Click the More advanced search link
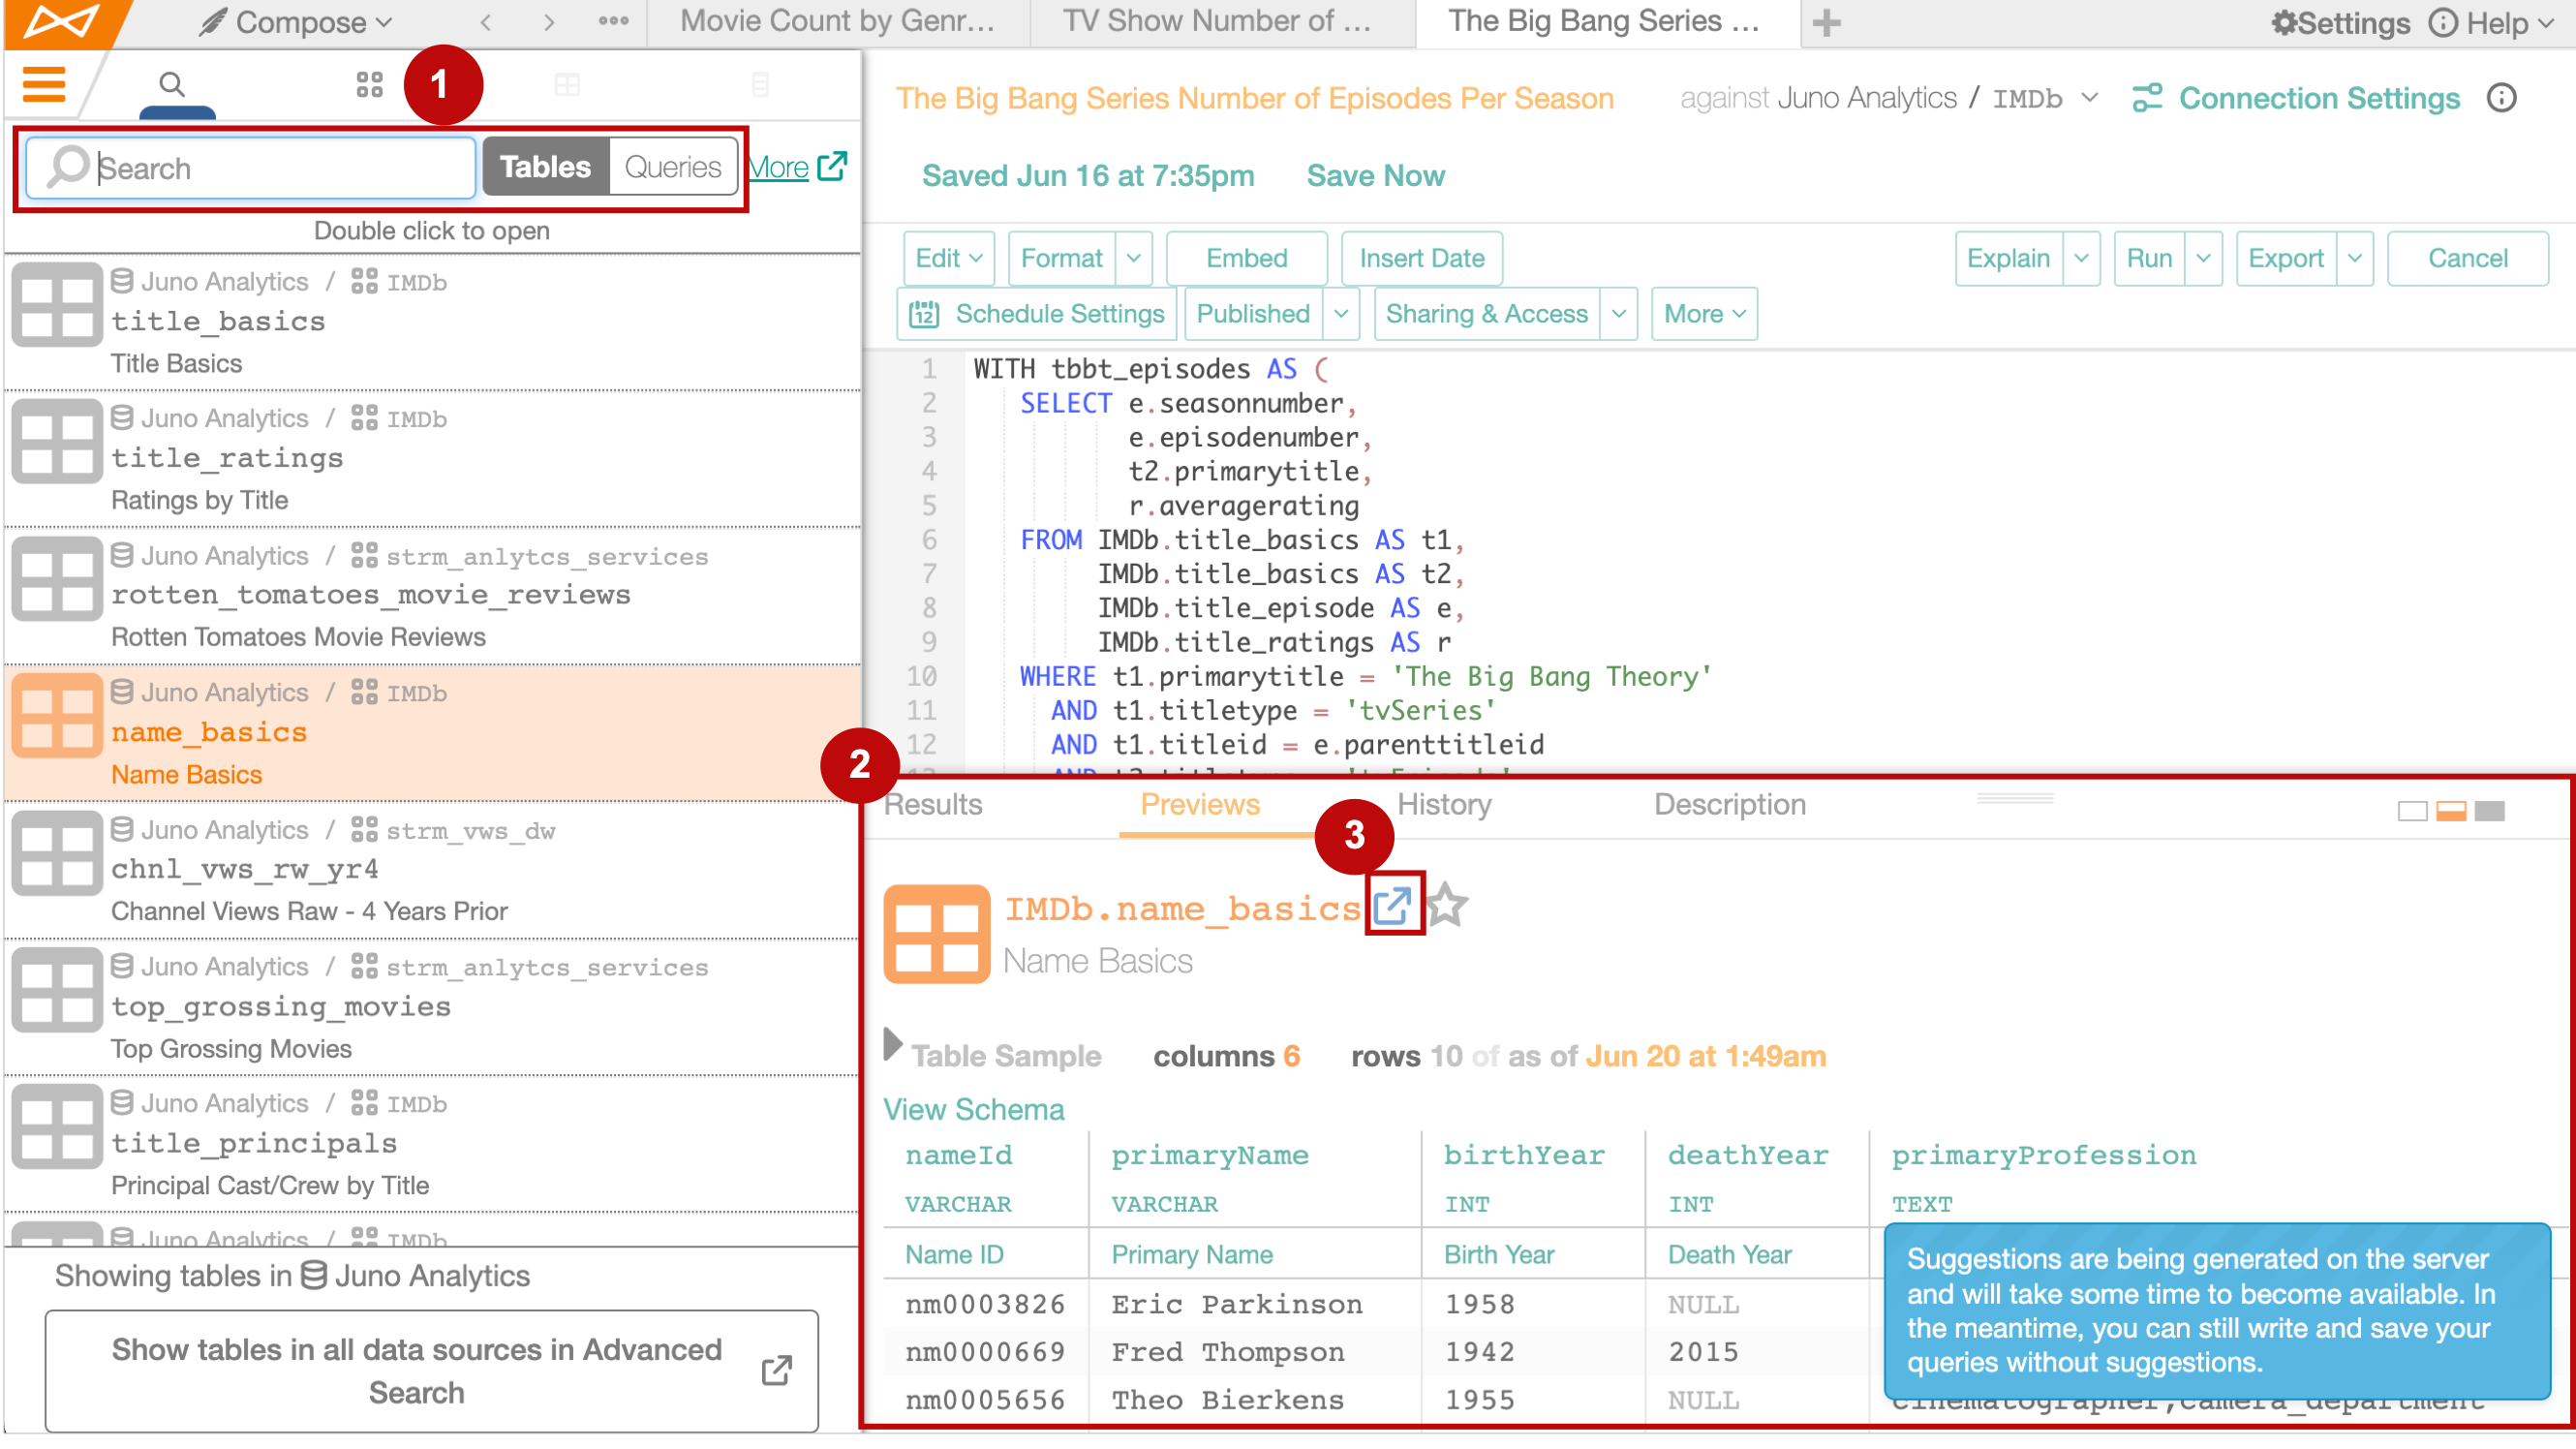The image size is (2576, 1449). tap(797, 167)
